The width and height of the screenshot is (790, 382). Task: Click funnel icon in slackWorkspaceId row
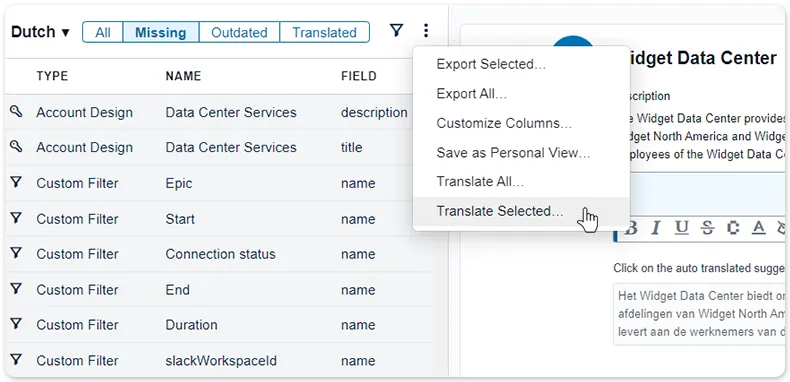click(16, 359)
